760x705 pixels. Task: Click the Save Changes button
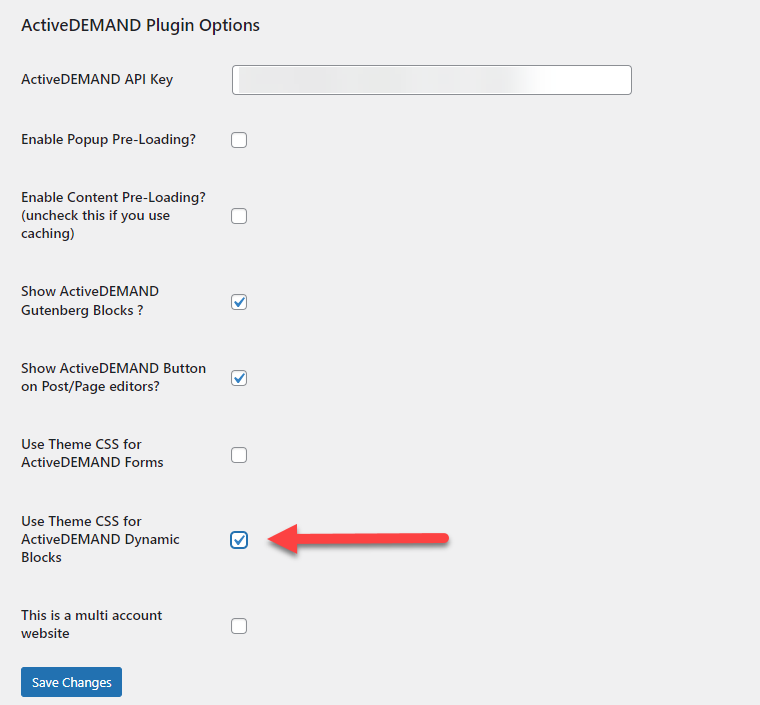coord(71,682)
